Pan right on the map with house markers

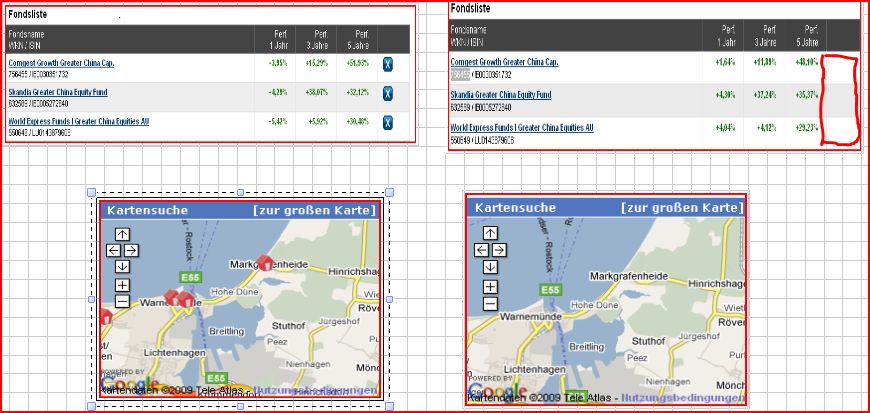pos(131,250)
